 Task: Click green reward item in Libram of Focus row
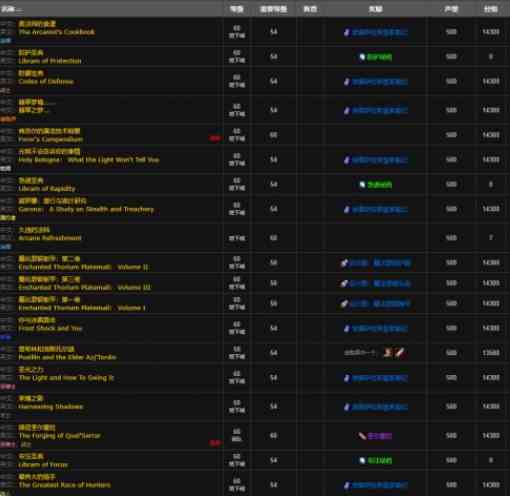(x=379, y=461)
